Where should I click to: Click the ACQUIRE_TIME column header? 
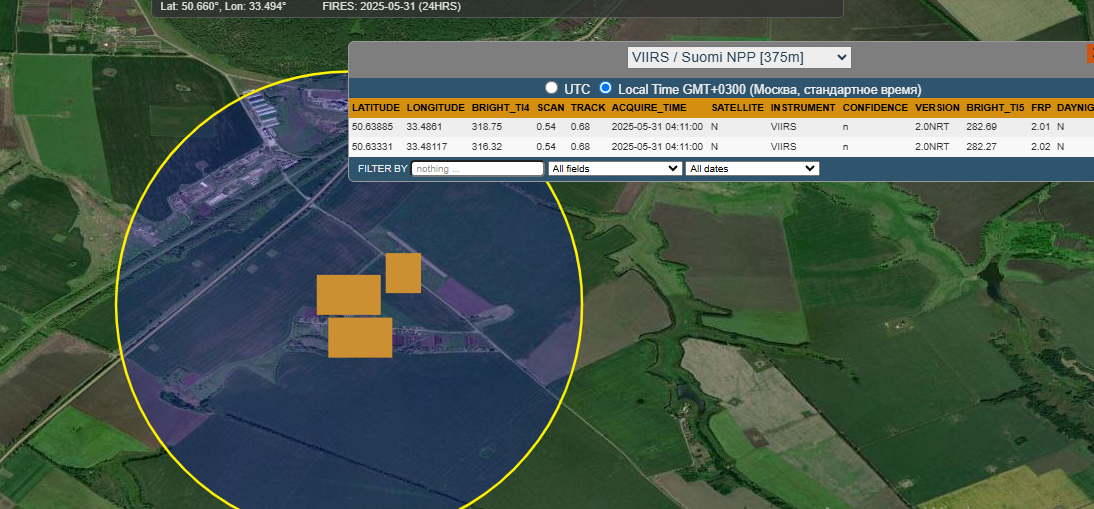pos(650,108)
